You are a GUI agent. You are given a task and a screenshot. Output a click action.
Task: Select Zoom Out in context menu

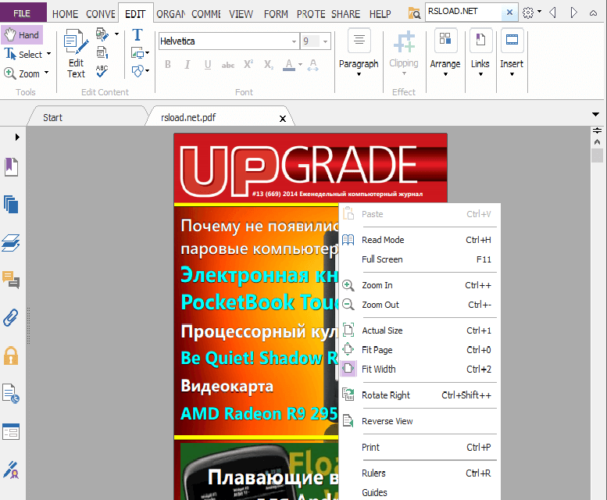(418, 305)
